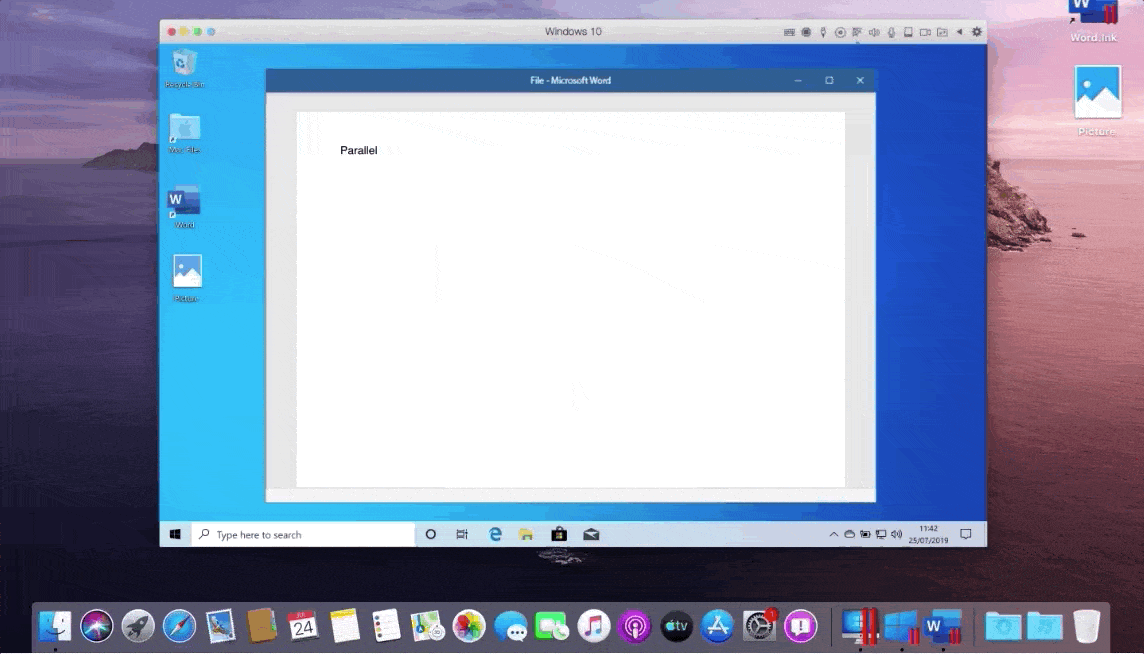Click the Windows volume tray icon
Viewport: 1144px width, 654px height.
(x=897, y=534)
